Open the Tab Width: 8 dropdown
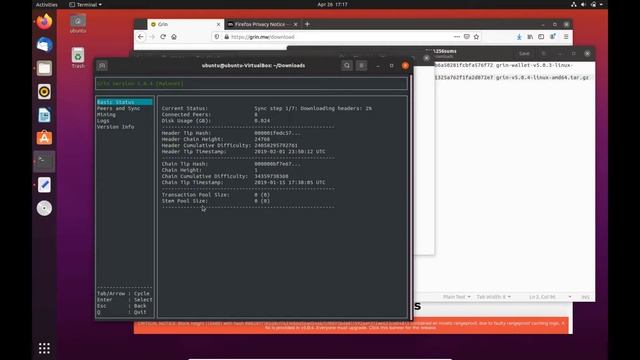Image resolution: width=640 pixels, height=360 pixels. 493,297
